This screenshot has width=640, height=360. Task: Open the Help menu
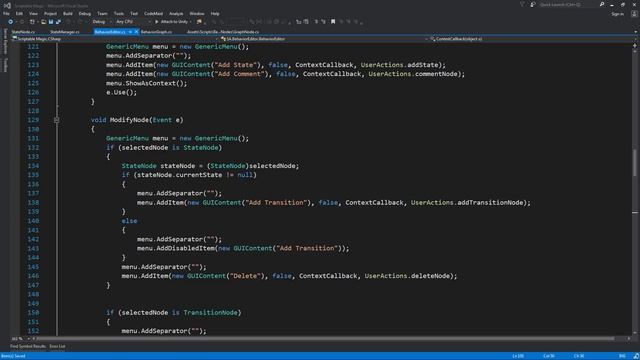click(x=215, y=13)
